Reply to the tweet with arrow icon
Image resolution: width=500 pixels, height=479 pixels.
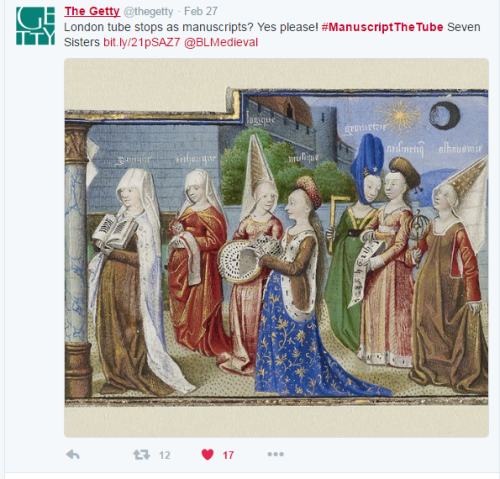pos(73,454)
